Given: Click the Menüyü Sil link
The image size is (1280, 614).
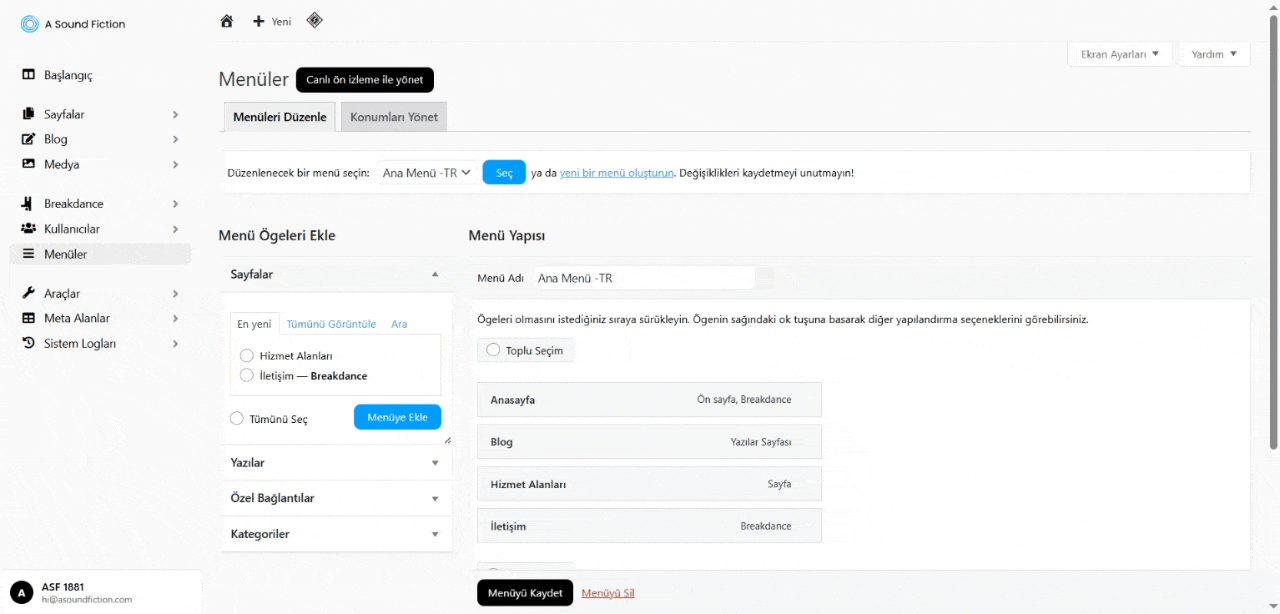Looking at the screenshot, I should tap(608, 593).
